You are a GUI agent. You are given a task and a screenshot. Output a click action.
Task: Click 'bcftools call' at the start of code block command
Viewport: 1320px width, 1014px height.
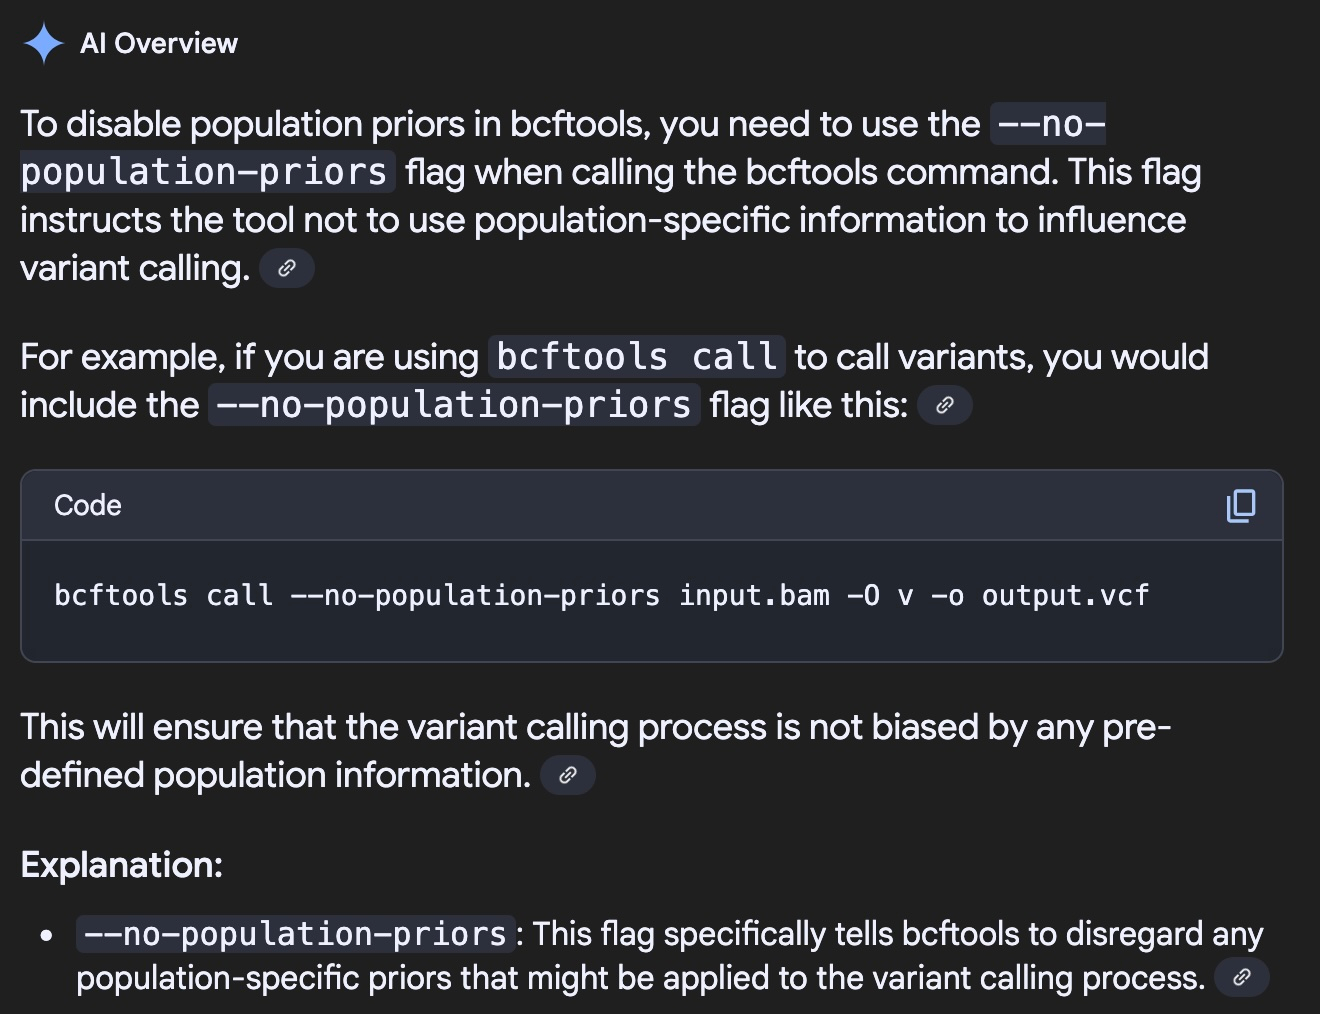pyautogui.click(x=163, y=596)
